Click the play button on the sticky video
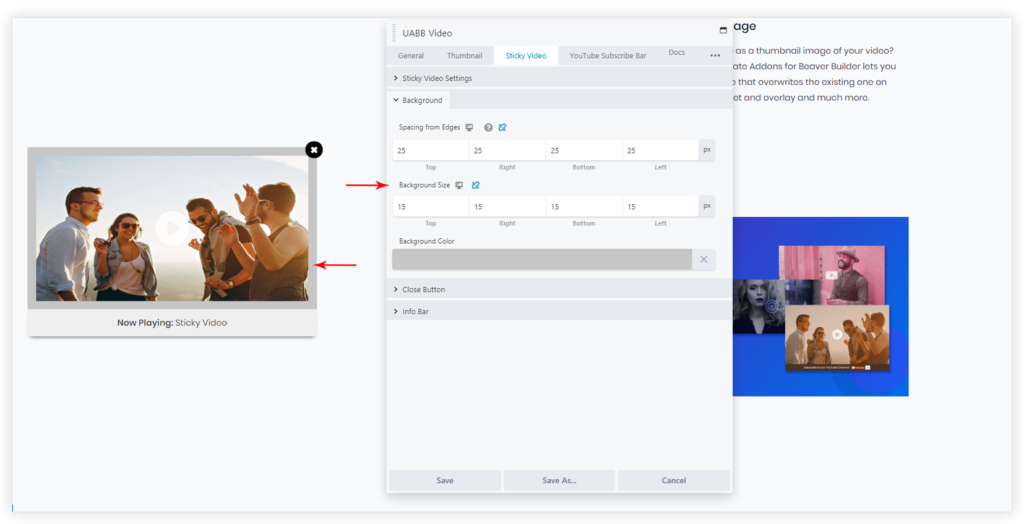The height and width of the screenshot is (524, 1024). tap(172, 228)
